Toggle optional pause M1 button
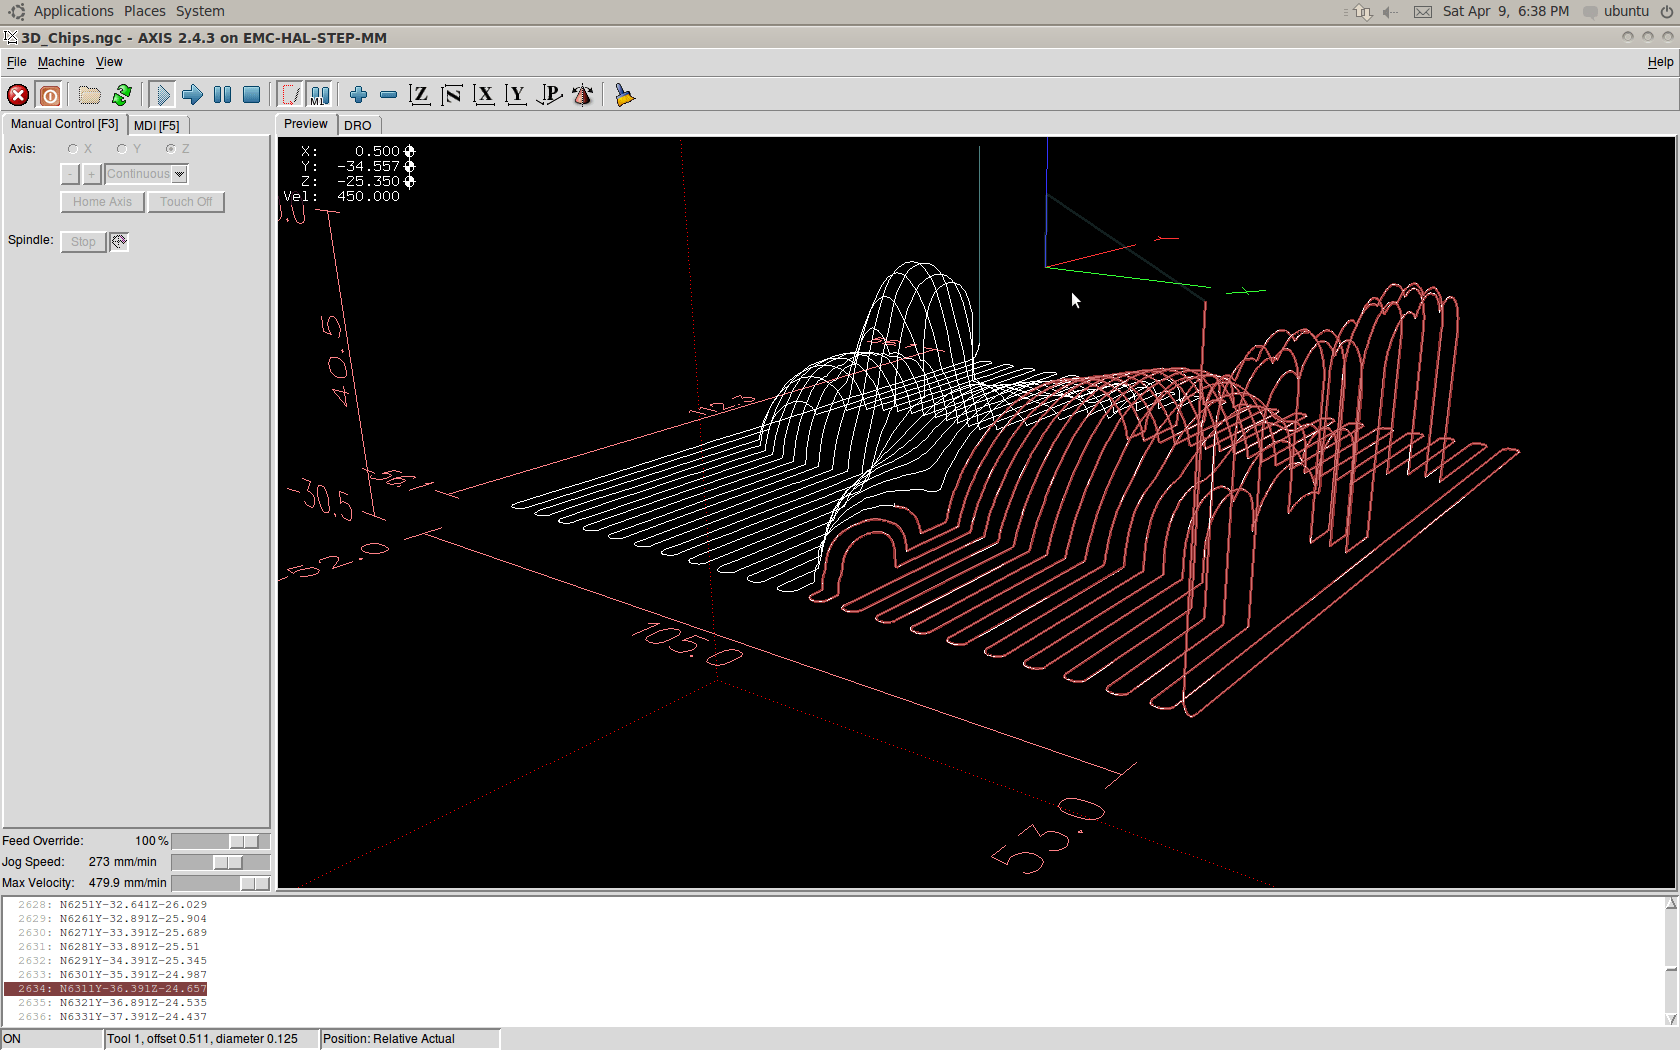The width and height of the screenshot is (1680, 1050). [x=319, y=95]
